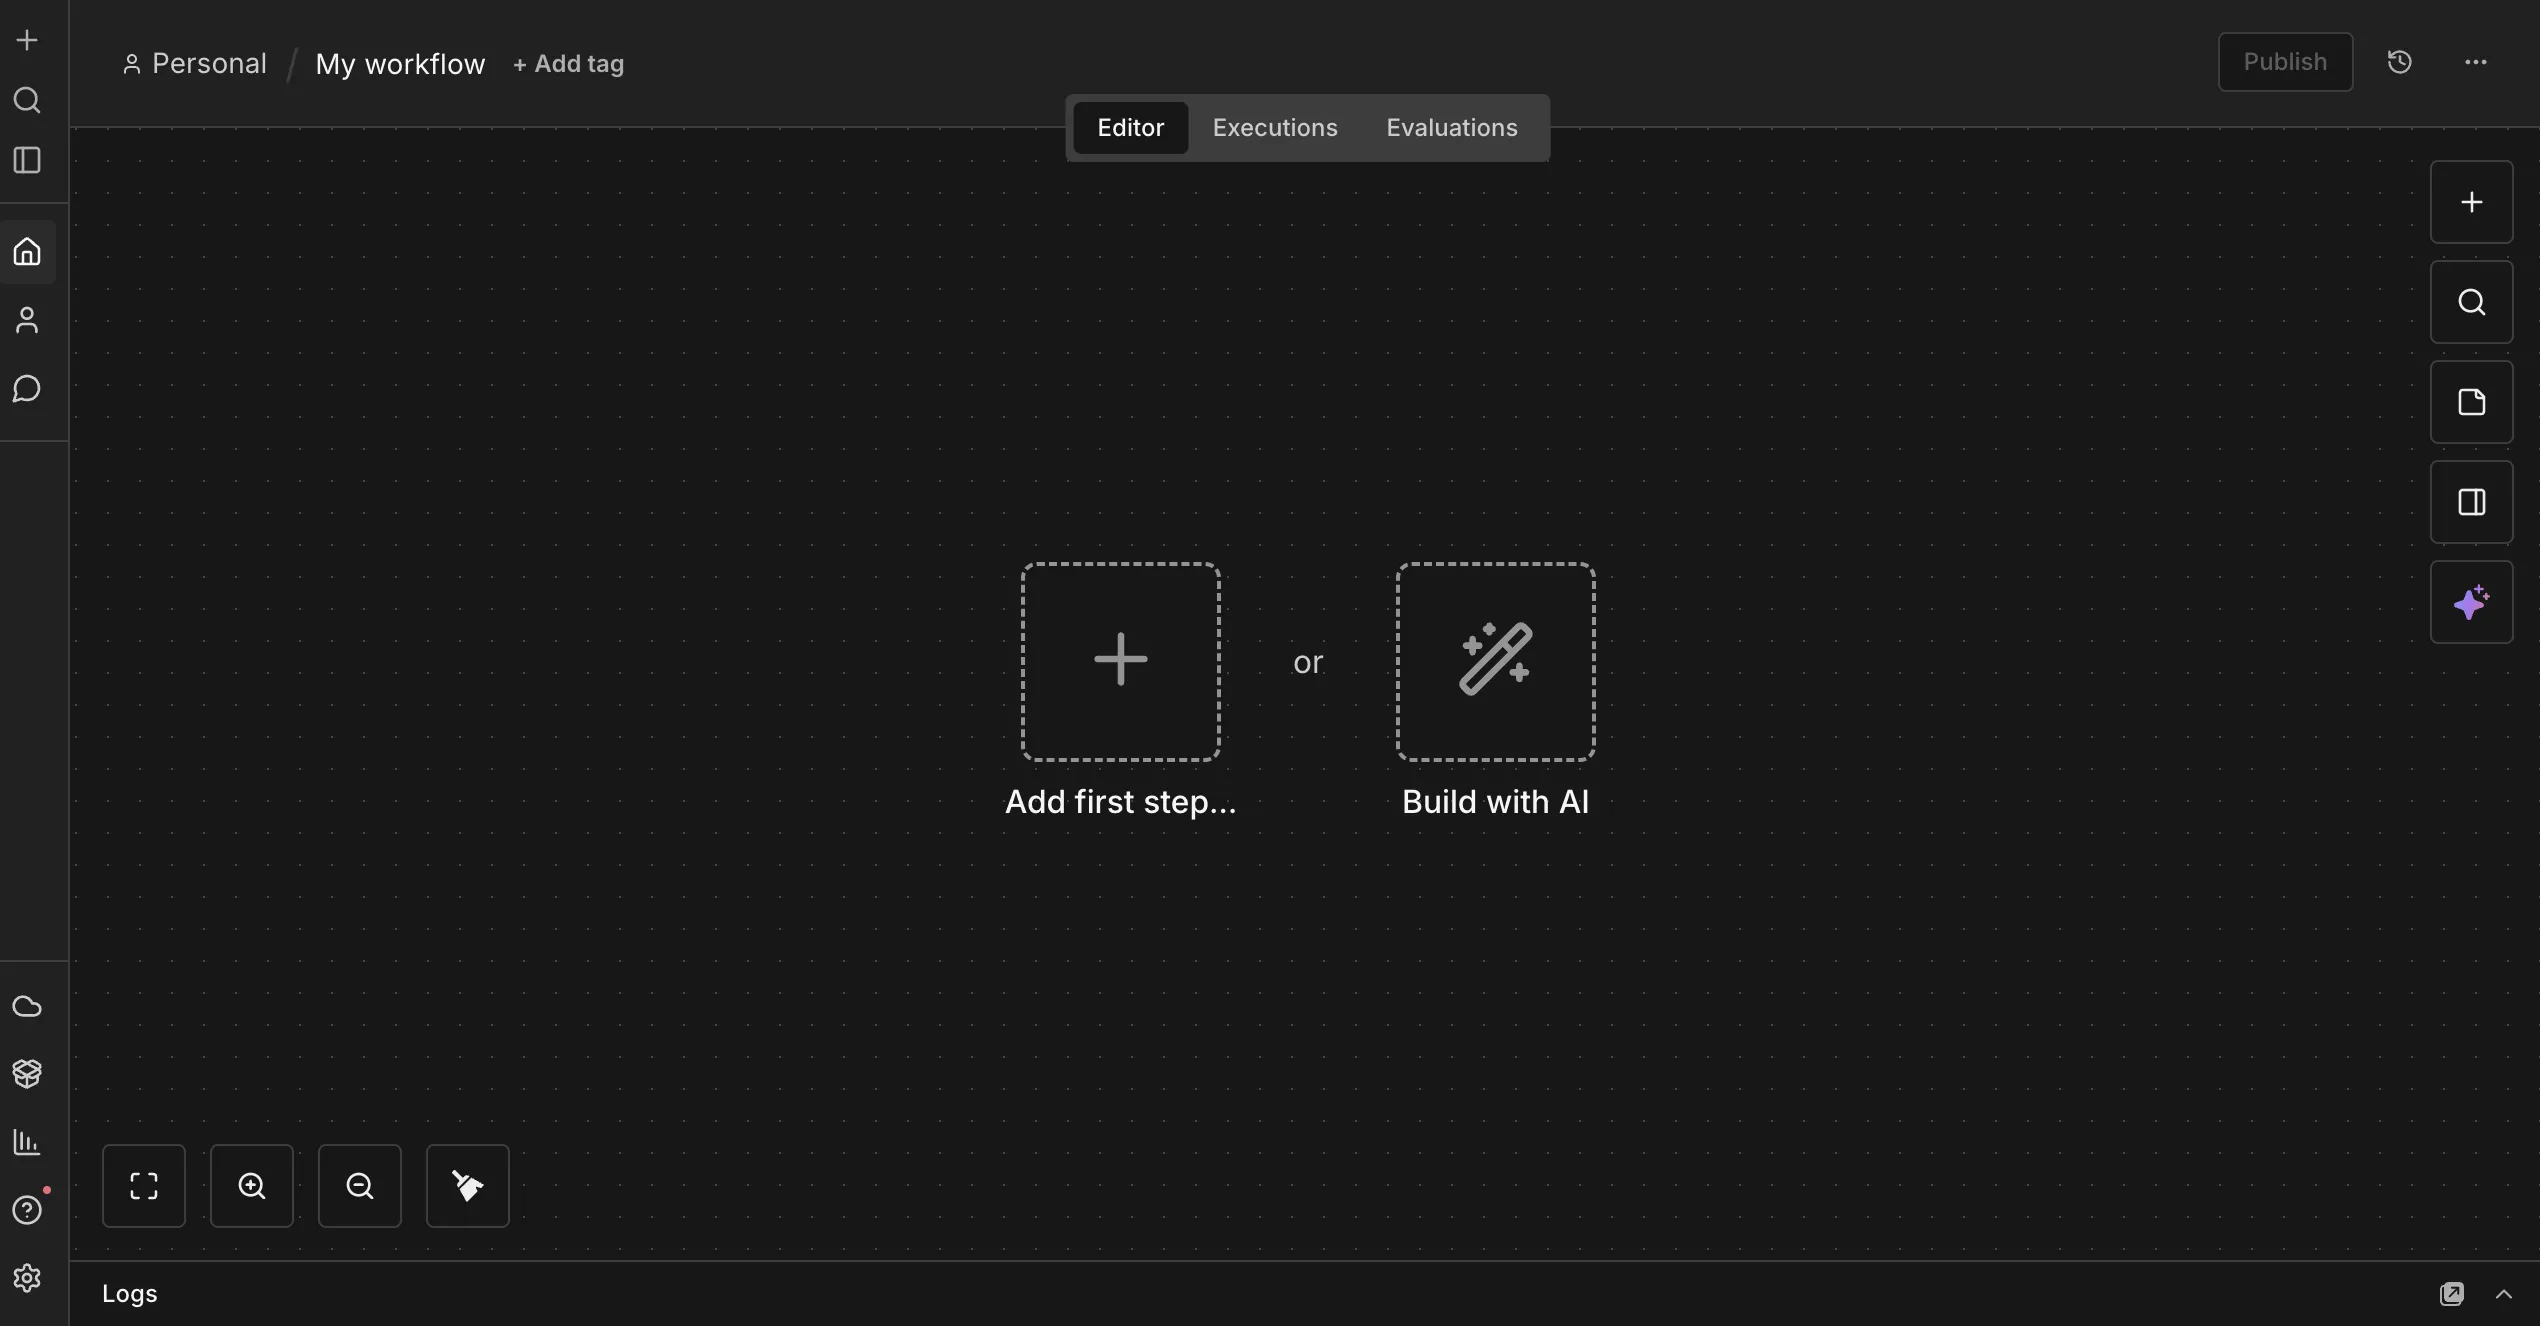
Task: Open the workflow options three-dot menu
Action: [x=2476, y=61]
